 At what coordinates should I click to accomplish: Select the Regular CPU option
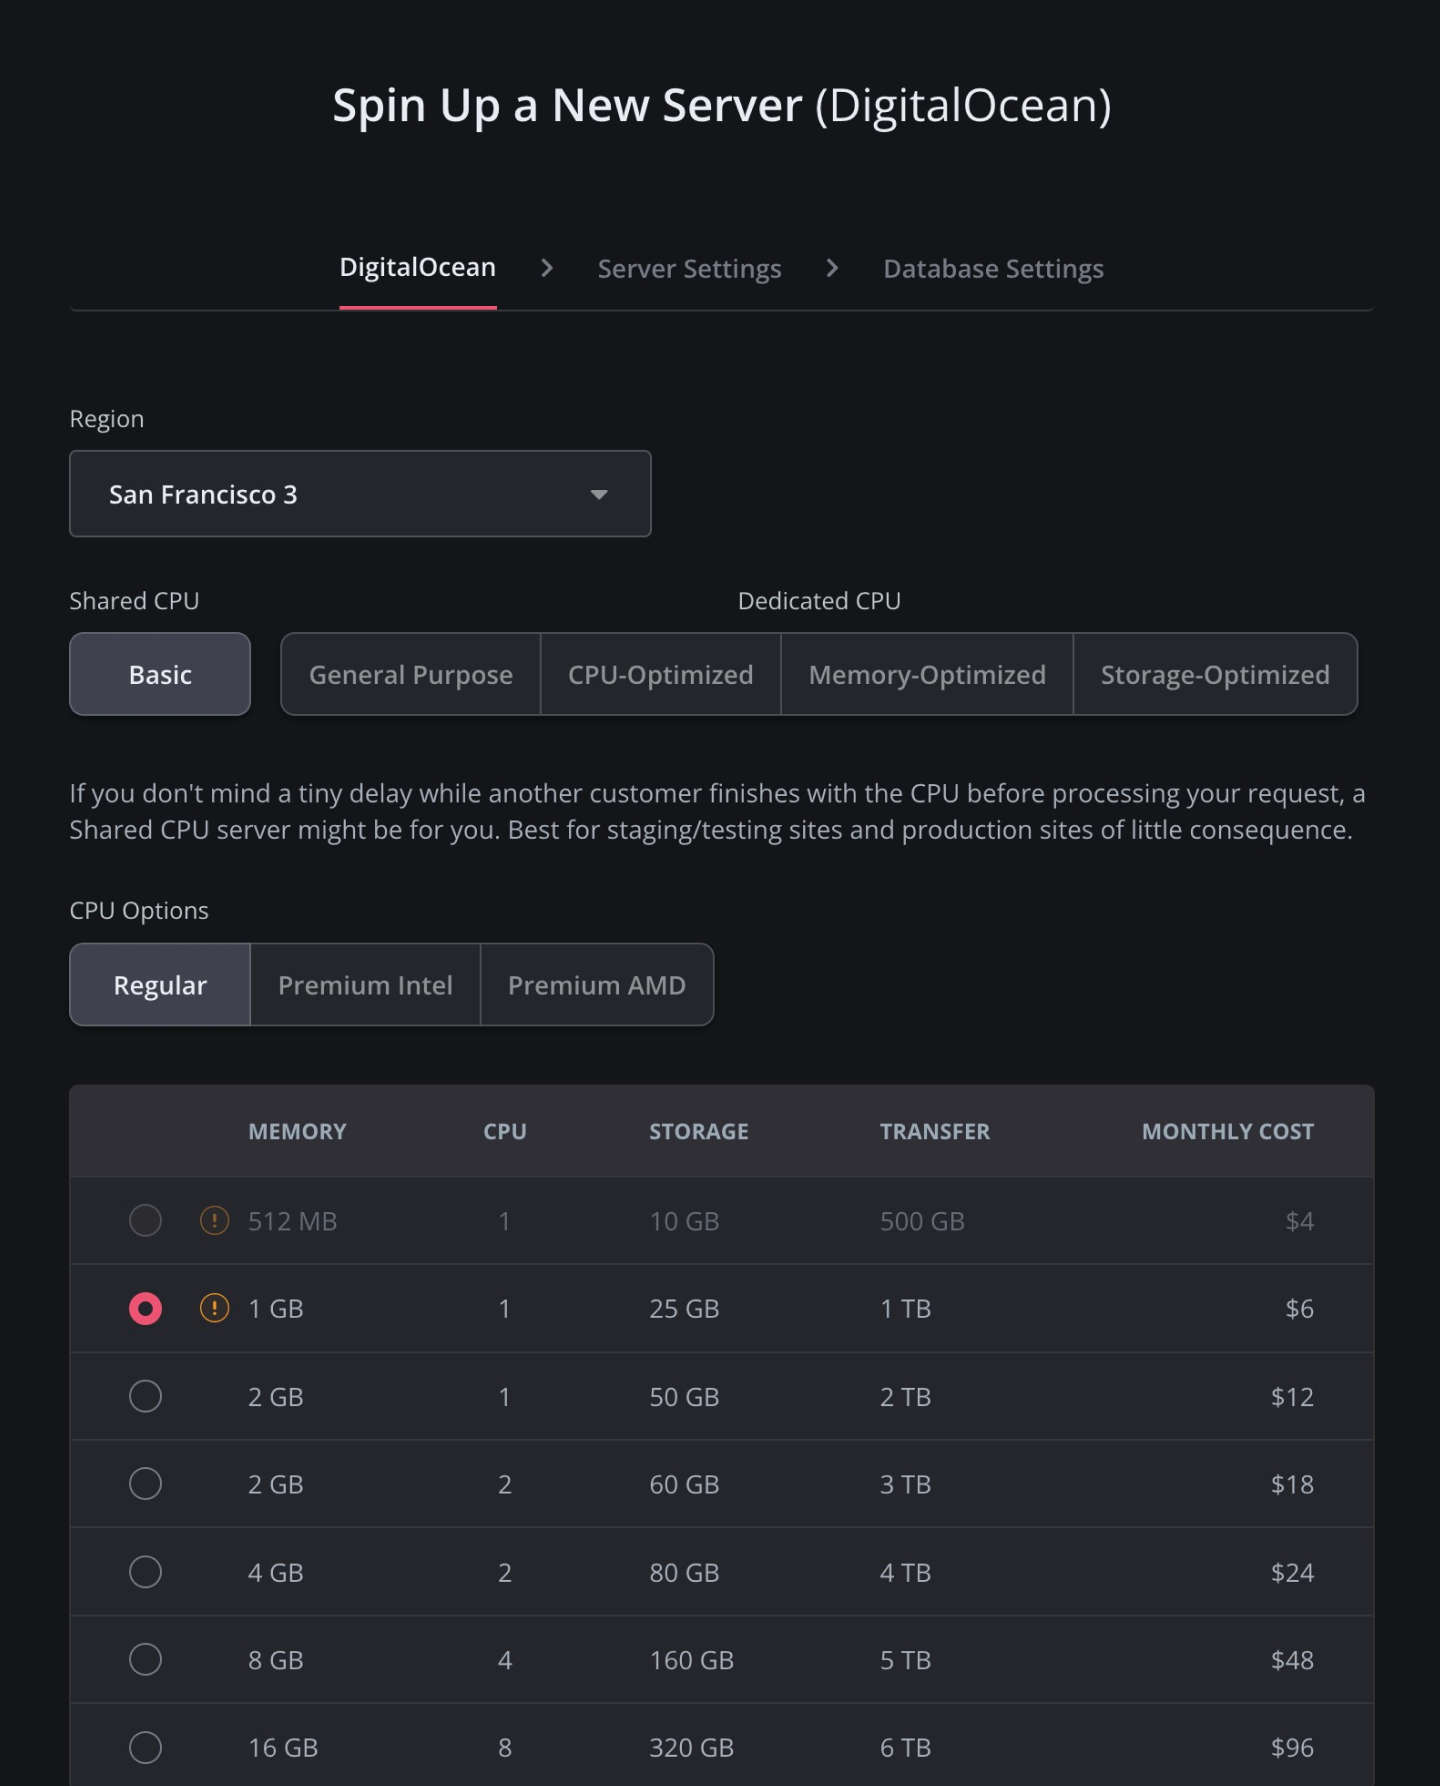pyautogui.click(x=160, y=985)
